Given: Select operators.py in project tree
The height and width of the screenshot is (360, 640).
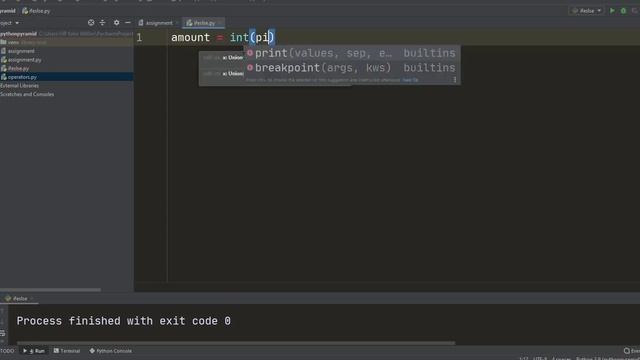Looking at the screenshot, I should tap(67, 77).
